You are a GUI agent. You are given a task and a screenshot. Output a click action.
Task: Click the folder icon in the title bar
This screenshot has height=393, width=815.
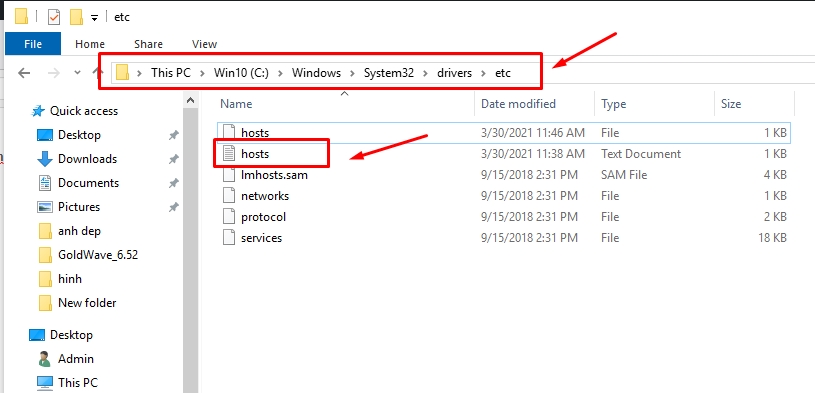pos(21,17)
